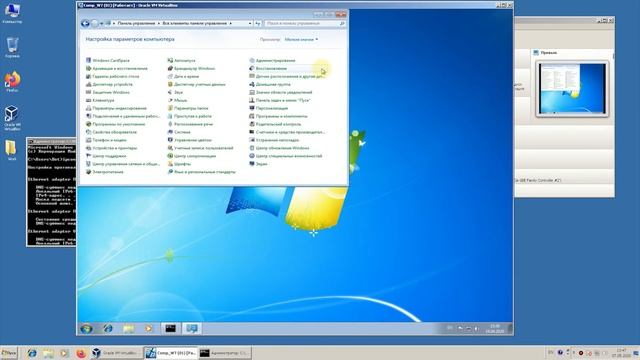Open Клавиатура (Keyboard) settings
This screenshot has width=640, height=360.
[100, 100]
